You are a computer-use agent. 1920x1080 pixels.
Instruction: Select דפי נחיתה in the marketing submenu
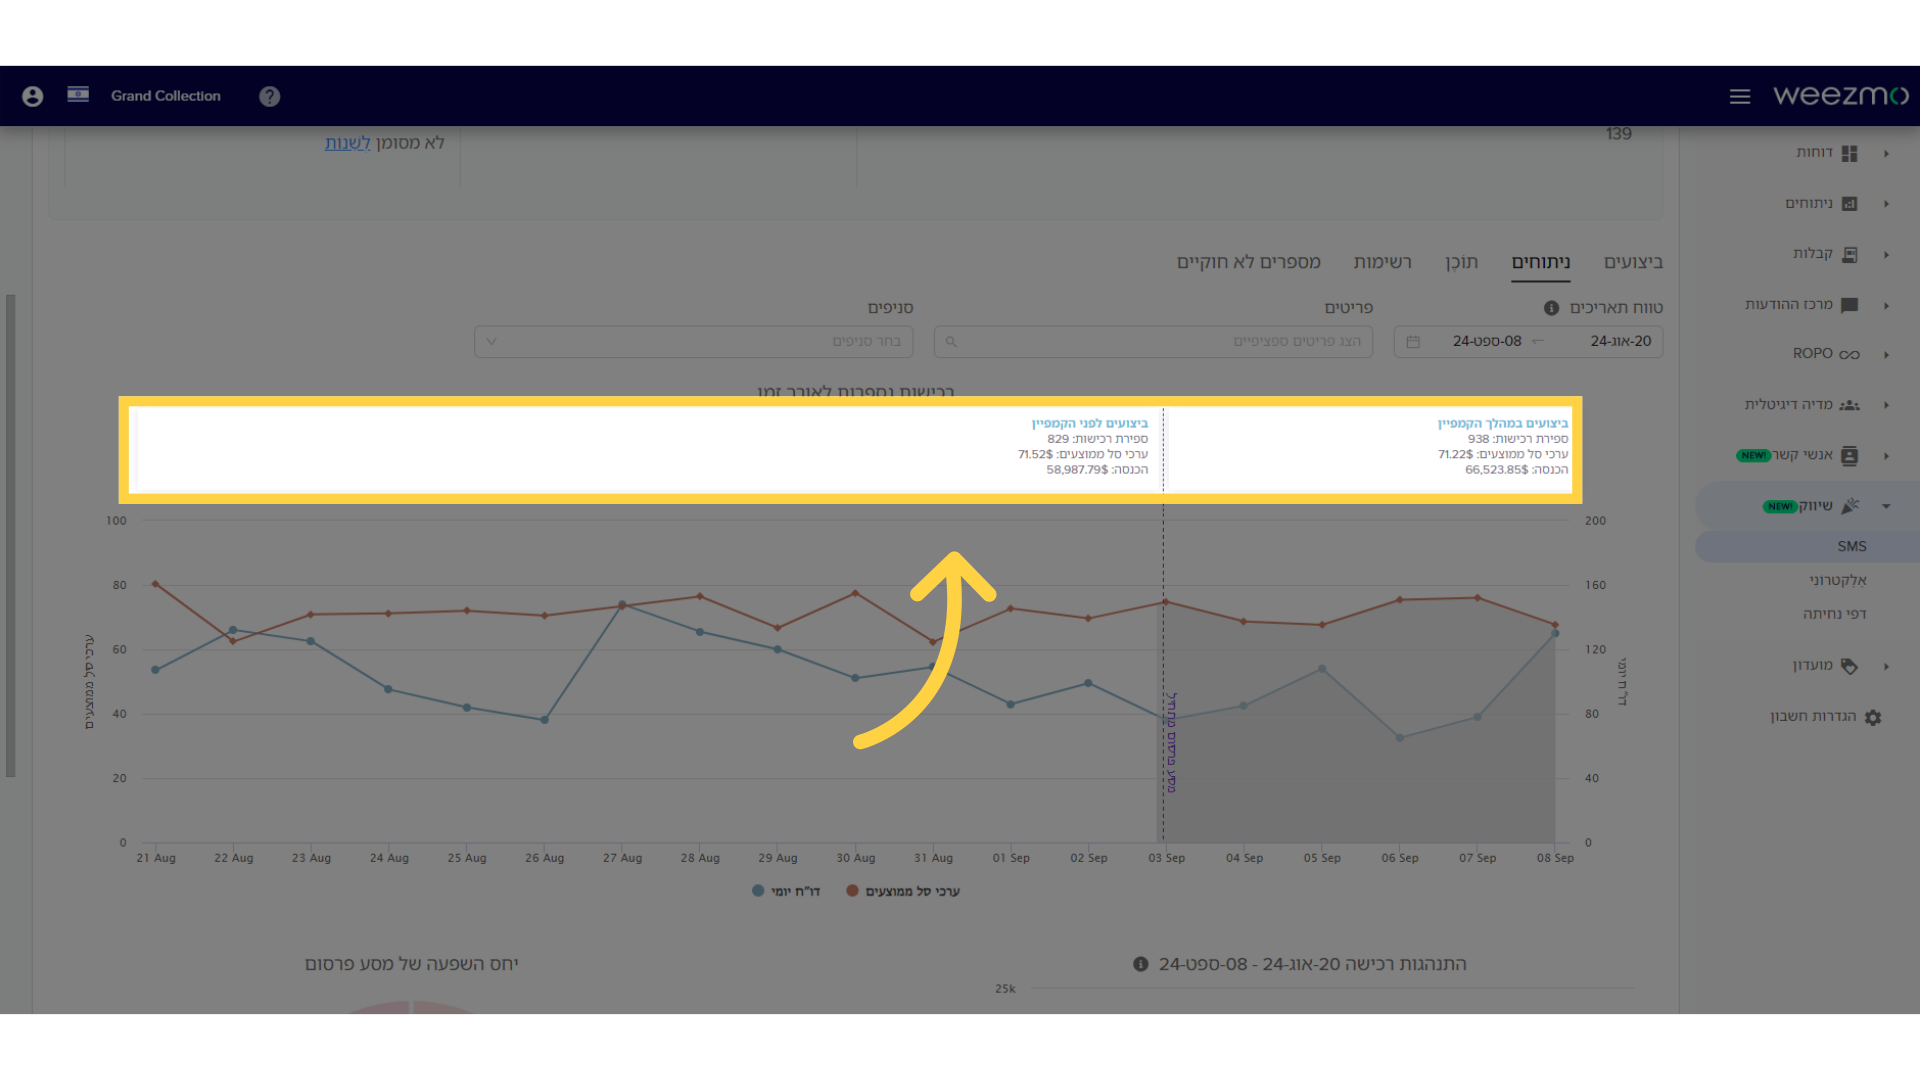click(1835, 614)
